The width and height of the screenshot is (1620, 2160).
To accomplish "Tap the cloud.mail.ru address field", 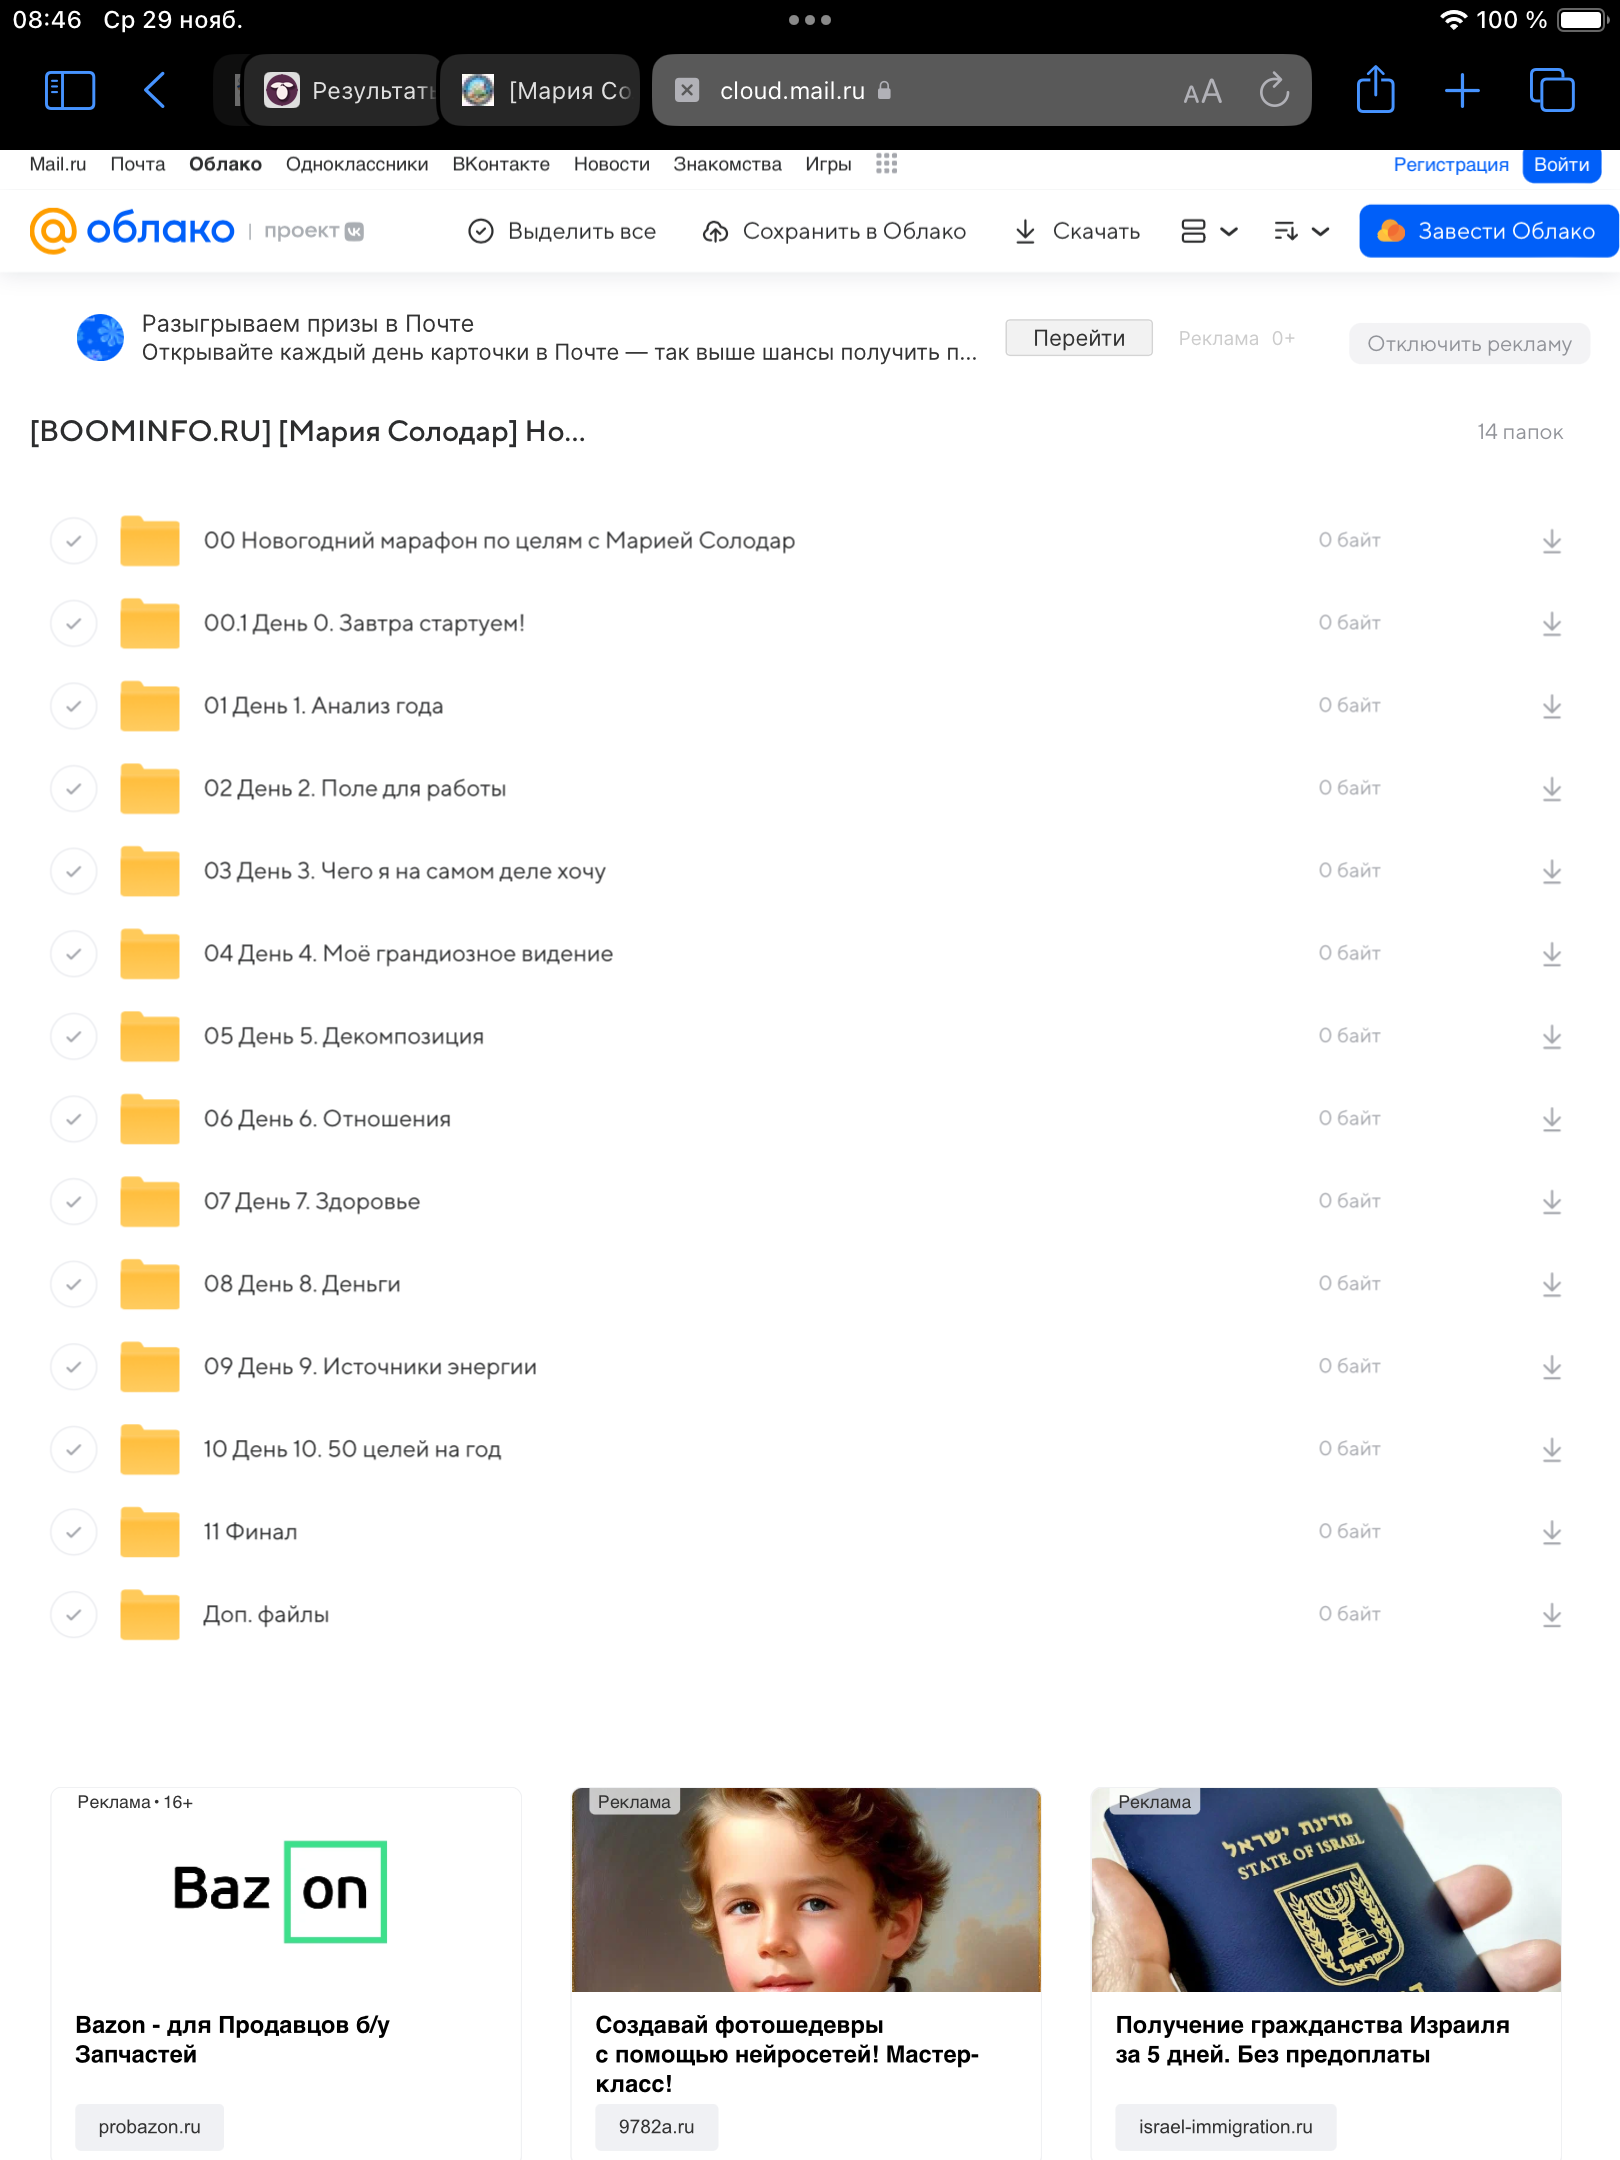I will click(x=981, y=90).
